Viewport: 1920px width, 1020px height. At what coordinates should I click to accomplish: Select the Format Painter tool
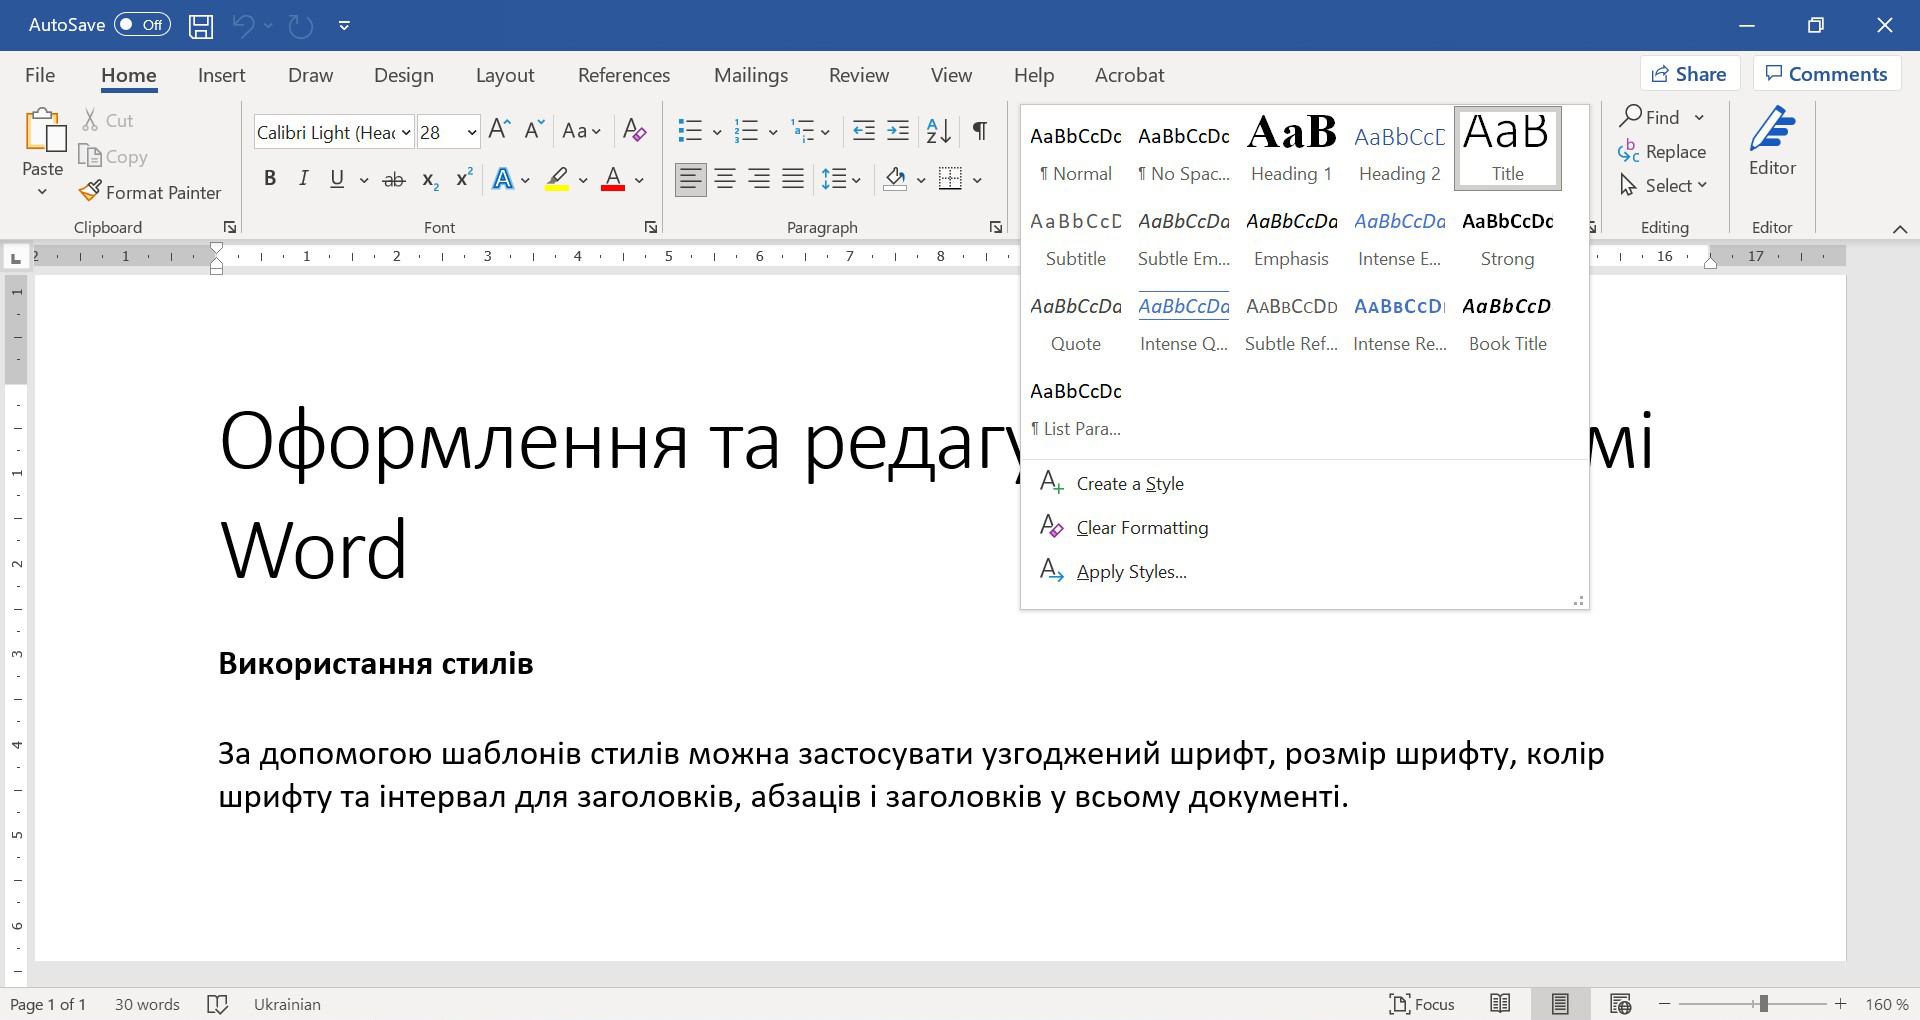pyautogui.click(x=150, y=192)
